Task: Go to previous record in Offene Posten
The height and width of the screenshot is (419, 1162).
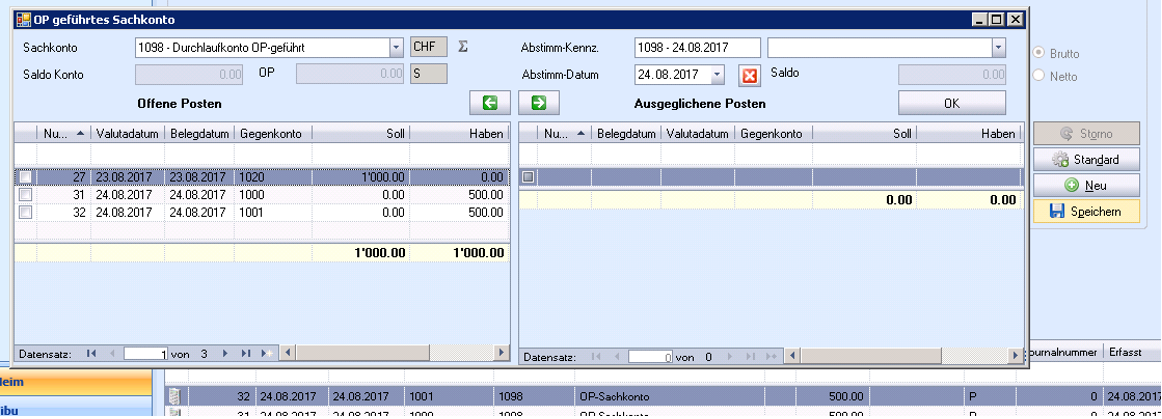Action: 112,354
